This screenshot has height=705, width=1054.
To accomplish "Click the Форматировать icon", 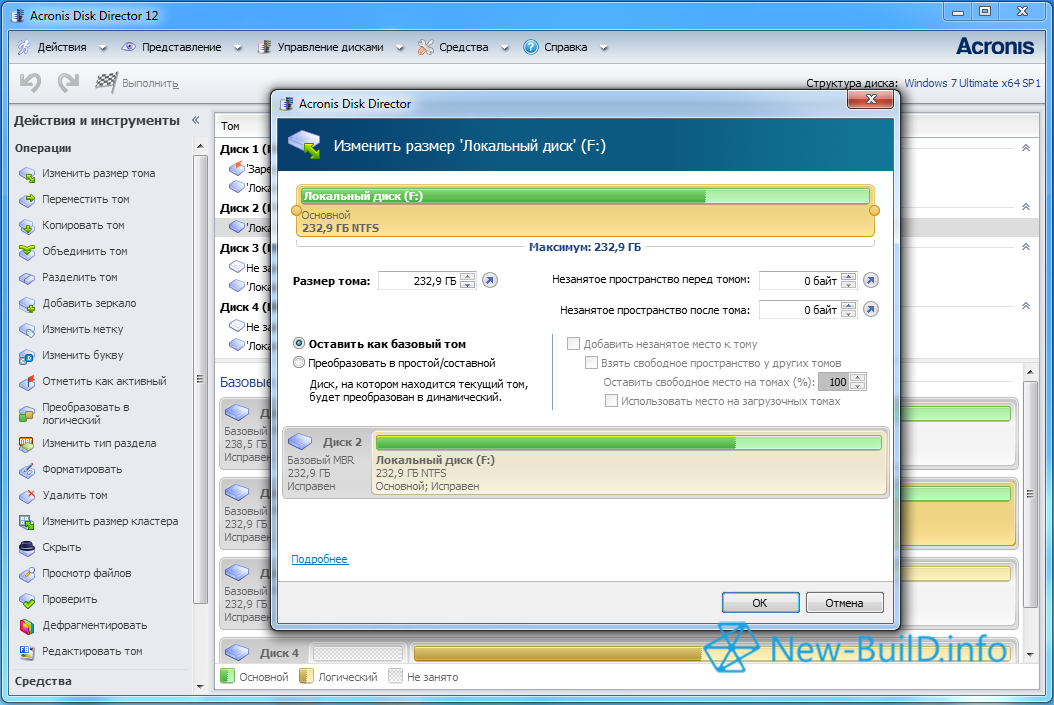I will [x=27, y=470].
